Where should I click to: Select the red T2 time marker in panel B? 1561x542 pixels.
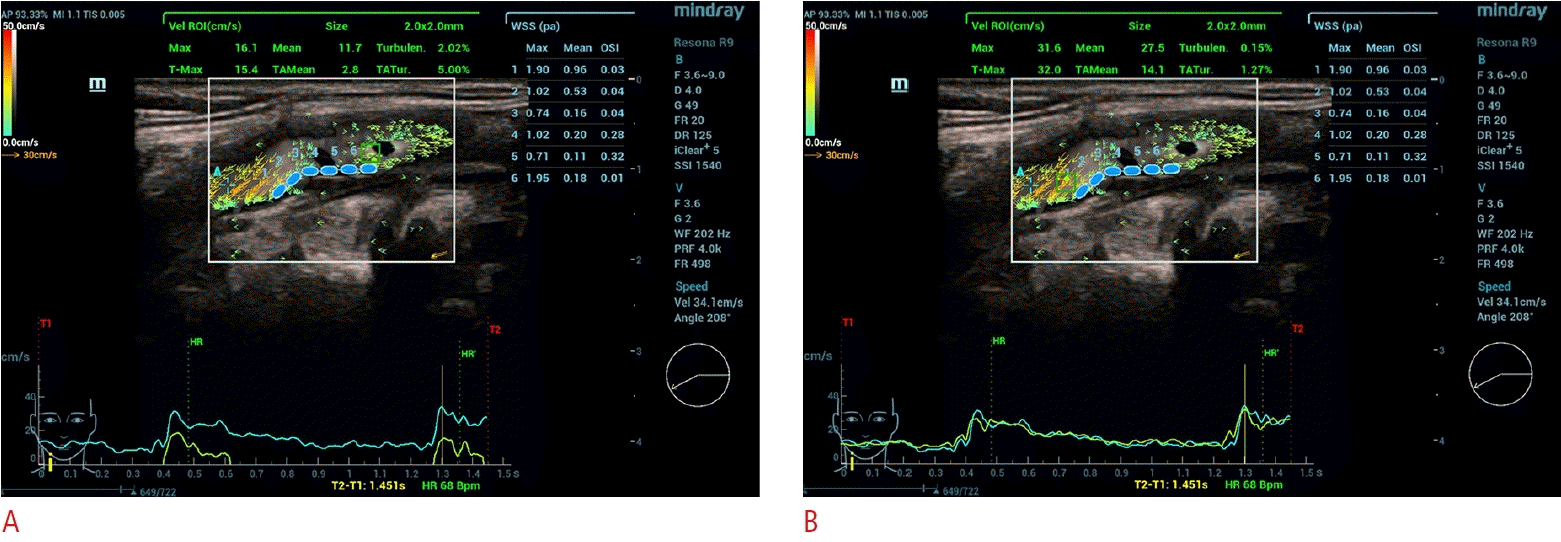click(x=1297, y=329)
